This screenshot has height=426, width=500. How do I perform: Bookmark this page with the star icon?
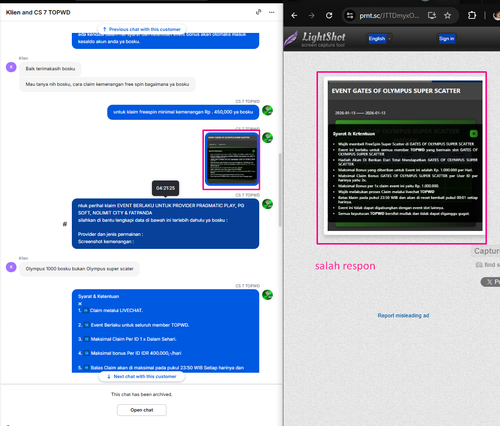tap(448, 15)
